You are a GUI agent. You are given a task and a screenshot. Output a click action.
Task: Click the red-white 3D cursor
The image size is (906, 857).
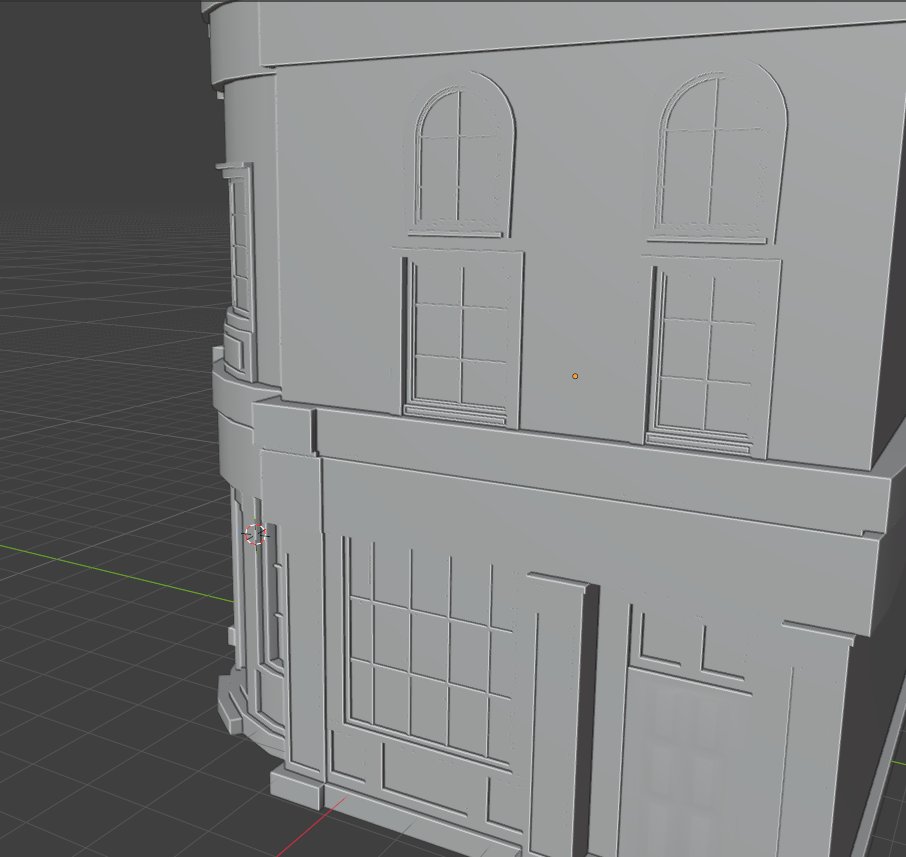pyautogui.click(x=255, y=534)
